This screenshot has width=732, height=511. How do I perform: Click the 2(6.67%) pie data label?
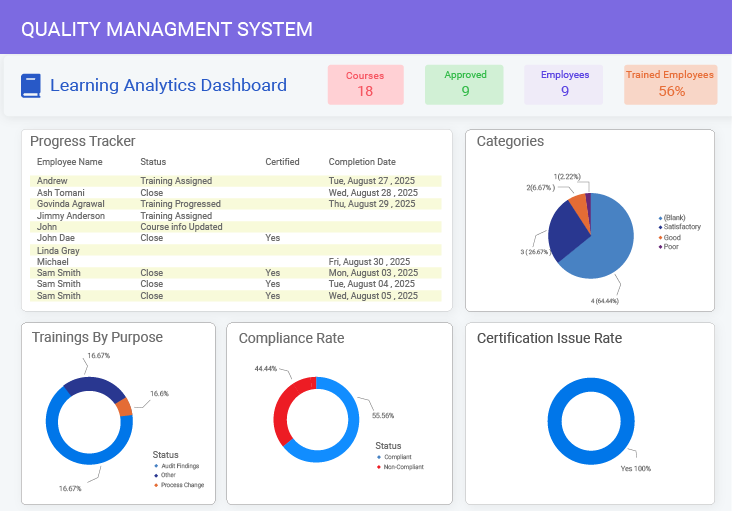(541, 188)
